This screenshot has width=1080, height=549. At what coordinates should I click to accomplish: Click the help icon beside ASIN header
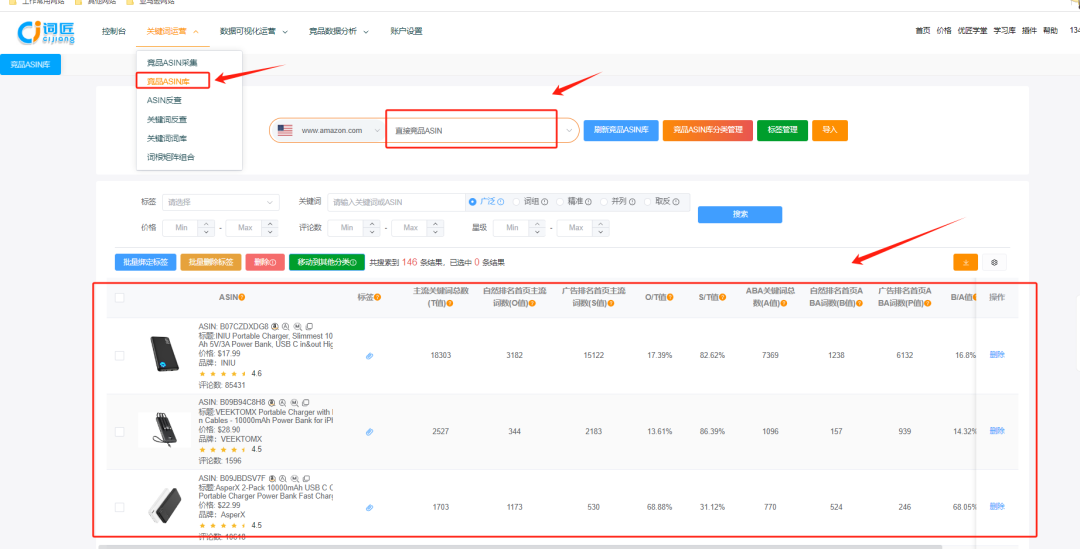point(242,297)
